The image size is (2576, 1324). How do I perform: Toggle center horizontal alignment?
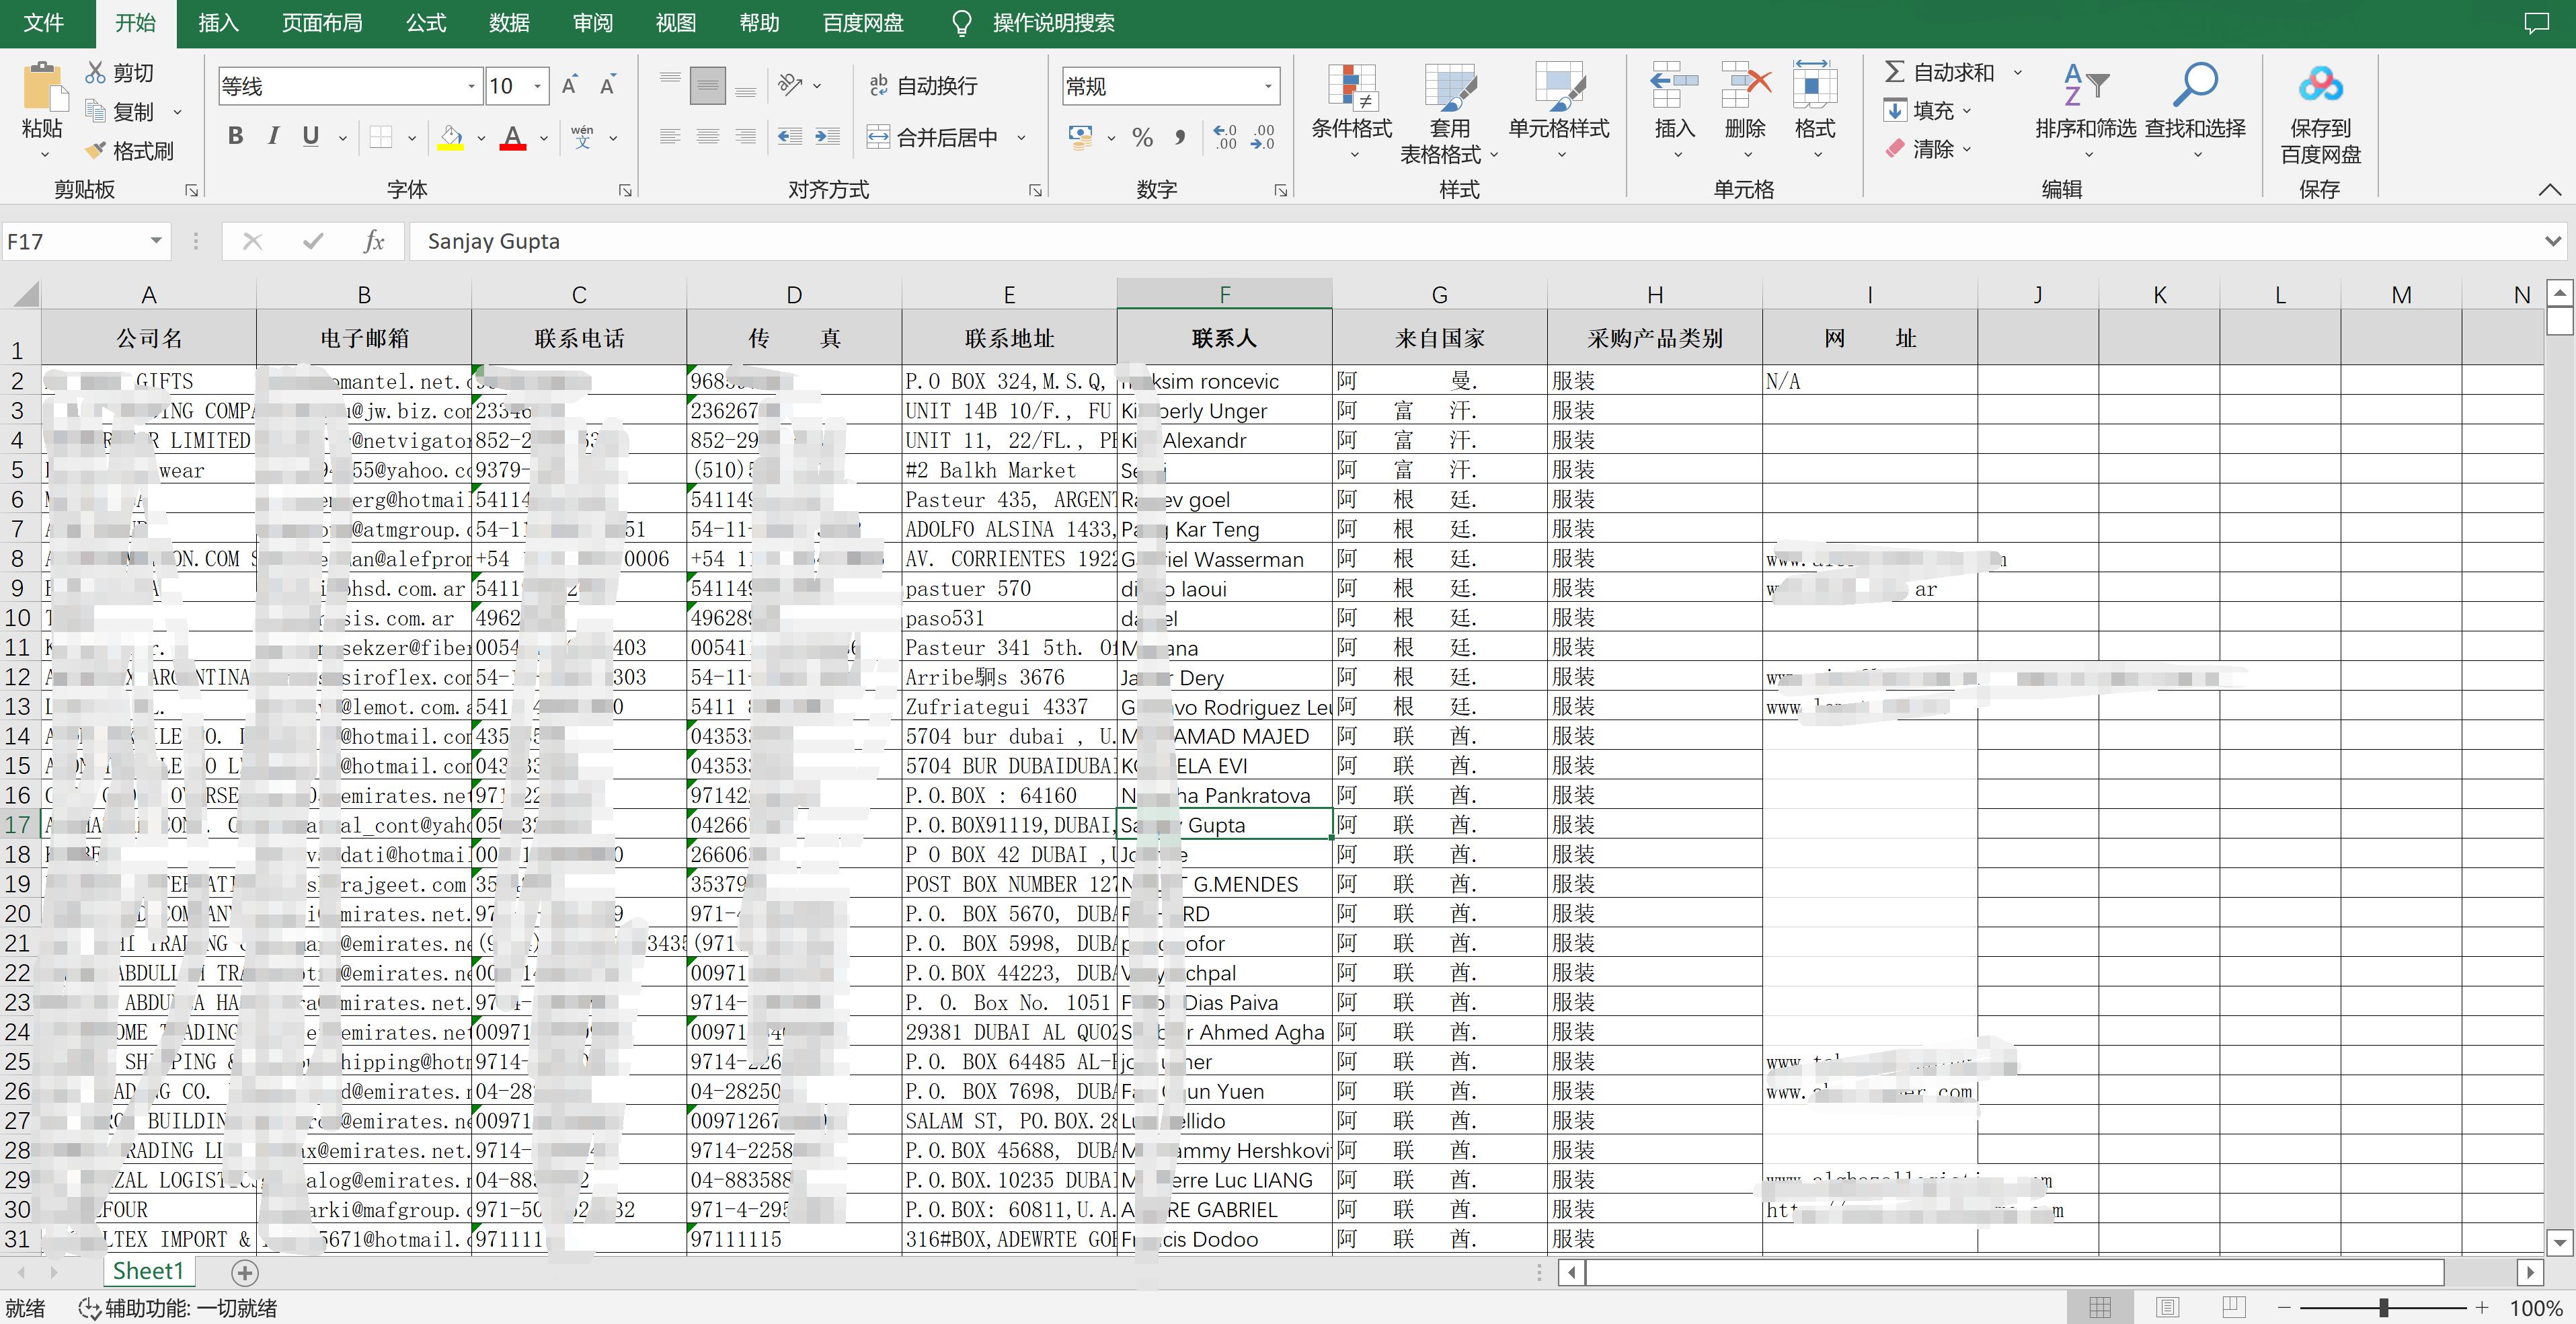coord(708,137)
